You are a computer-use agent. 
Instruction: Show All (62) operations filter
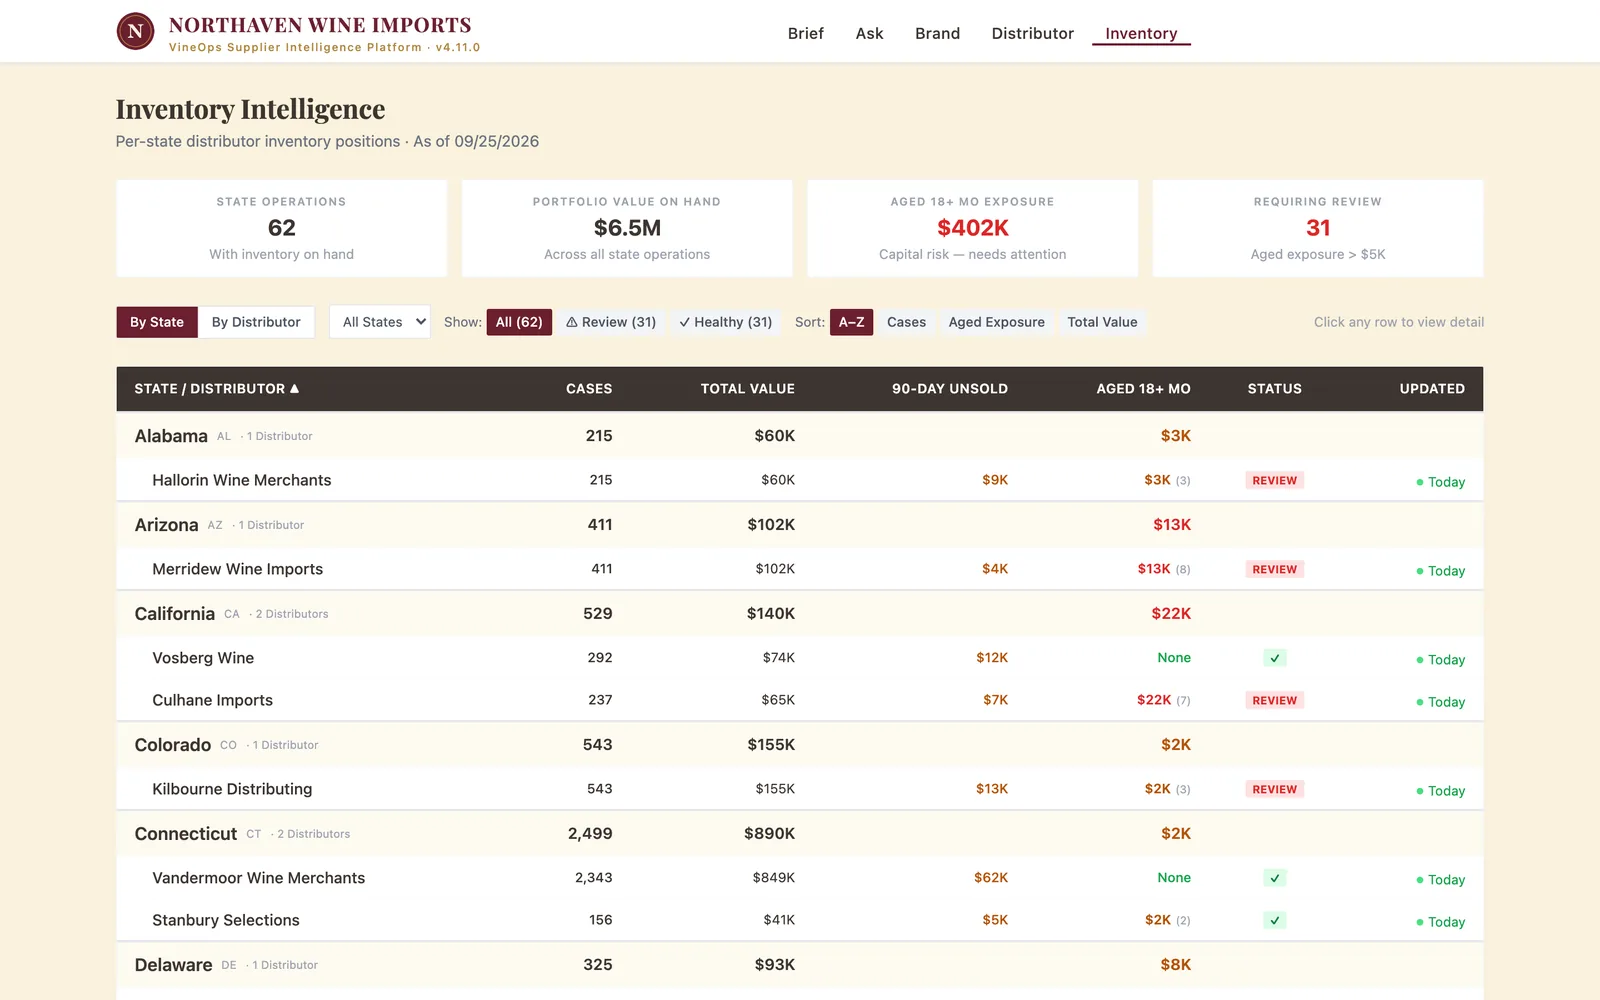[519, 322]
